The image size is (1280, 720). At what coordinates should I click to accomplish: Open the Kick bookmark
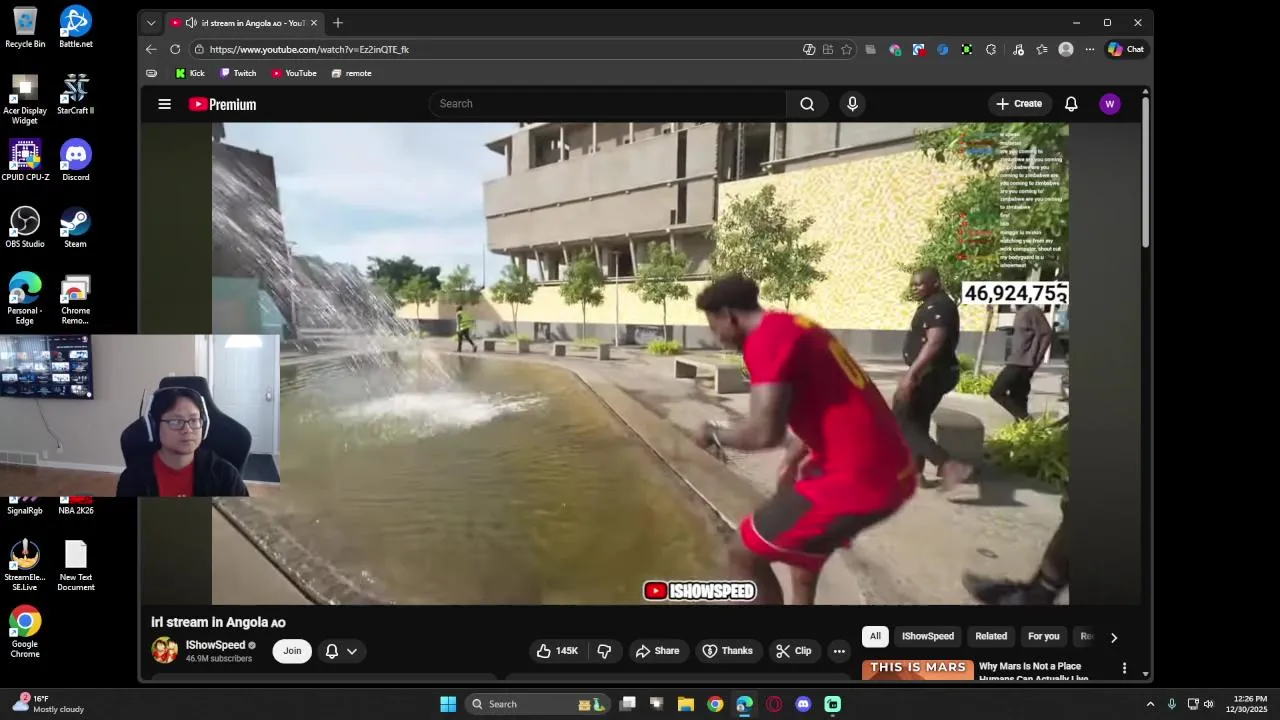[x=190, y=73]
